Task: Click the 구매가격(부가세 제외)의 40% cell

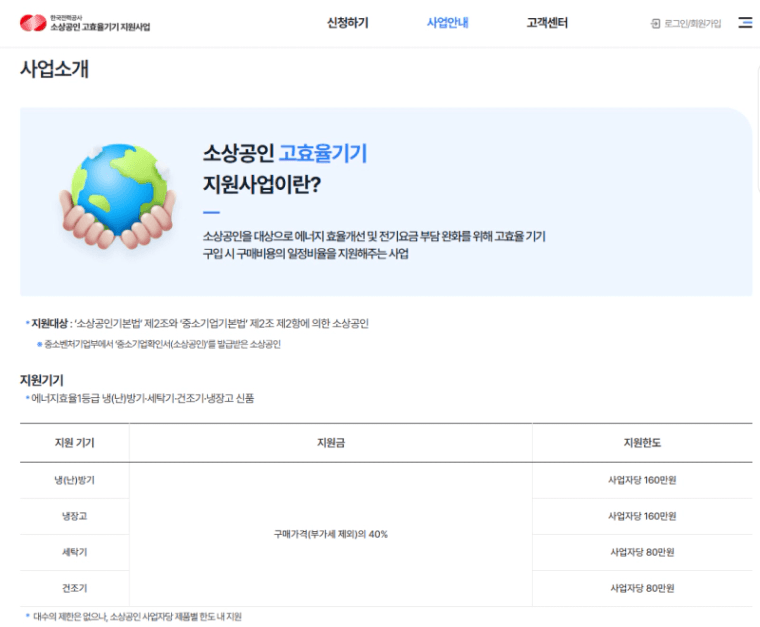Action: click(330, 534)
